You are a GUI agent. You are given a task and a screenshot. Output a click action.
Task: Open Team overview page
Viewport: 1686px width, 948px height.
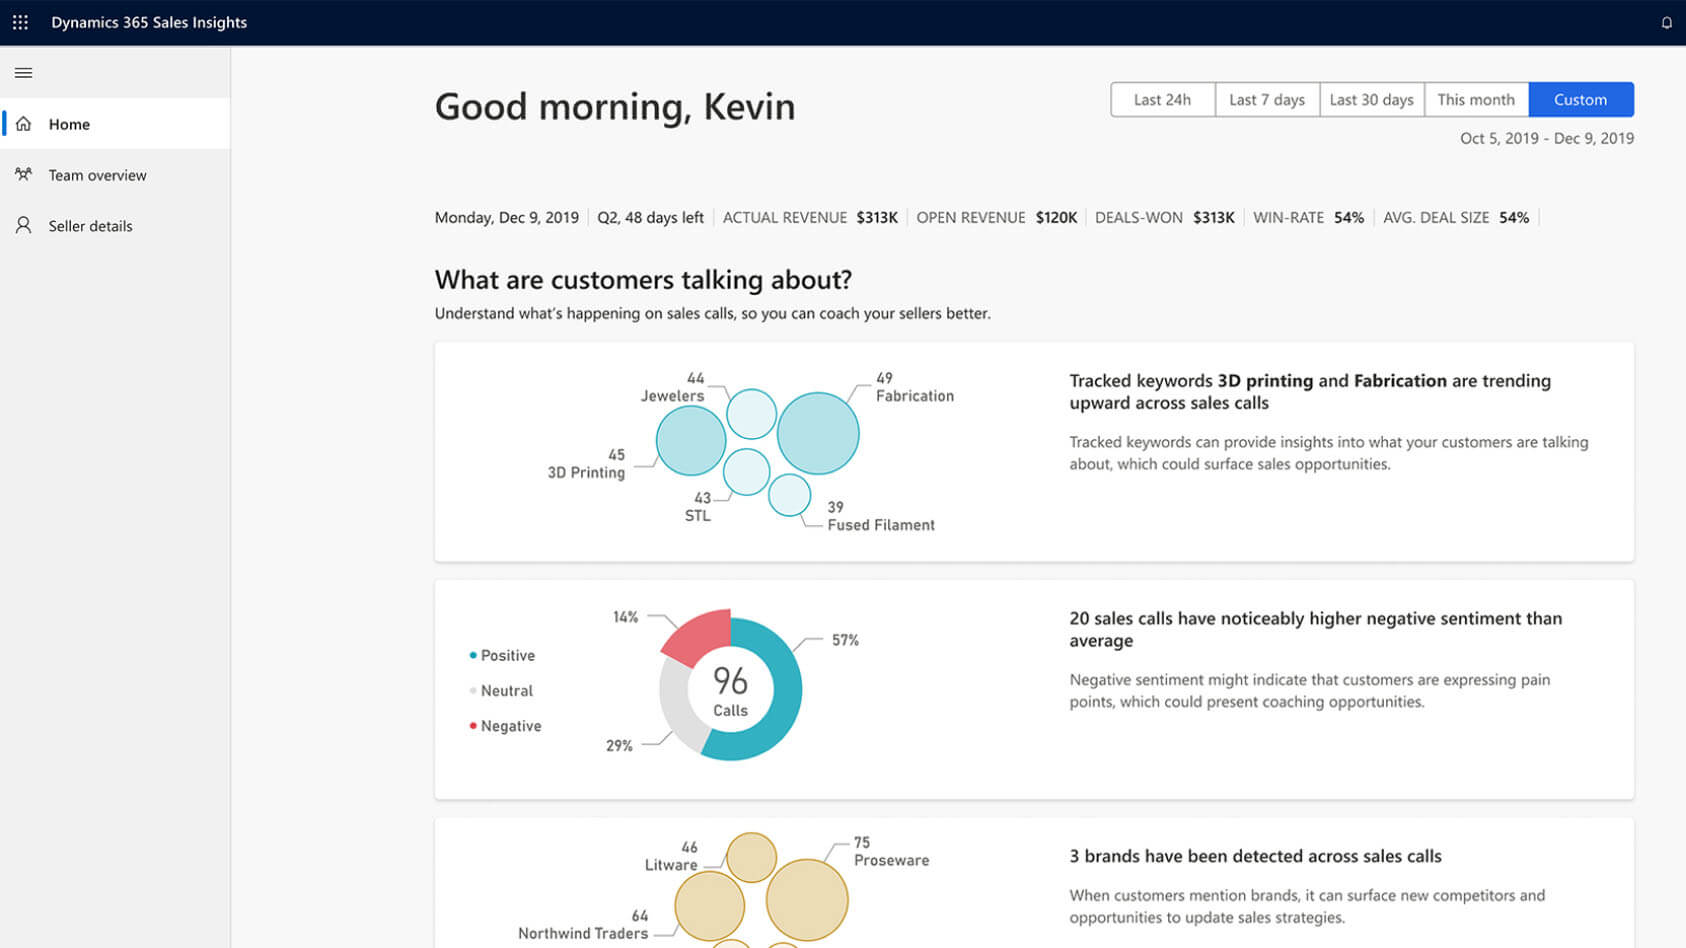coord(115,175)
